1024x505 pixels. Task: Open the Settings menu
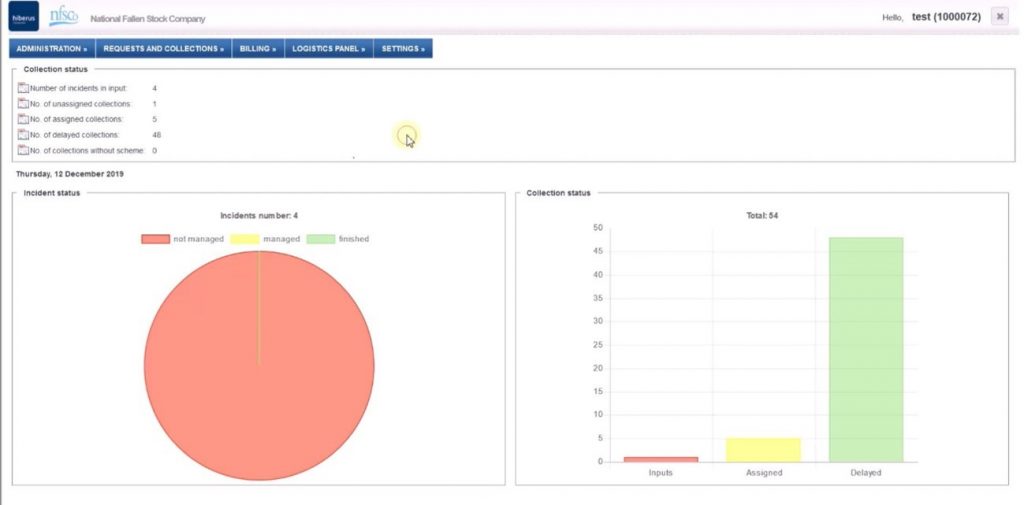[x=403, y=48]
